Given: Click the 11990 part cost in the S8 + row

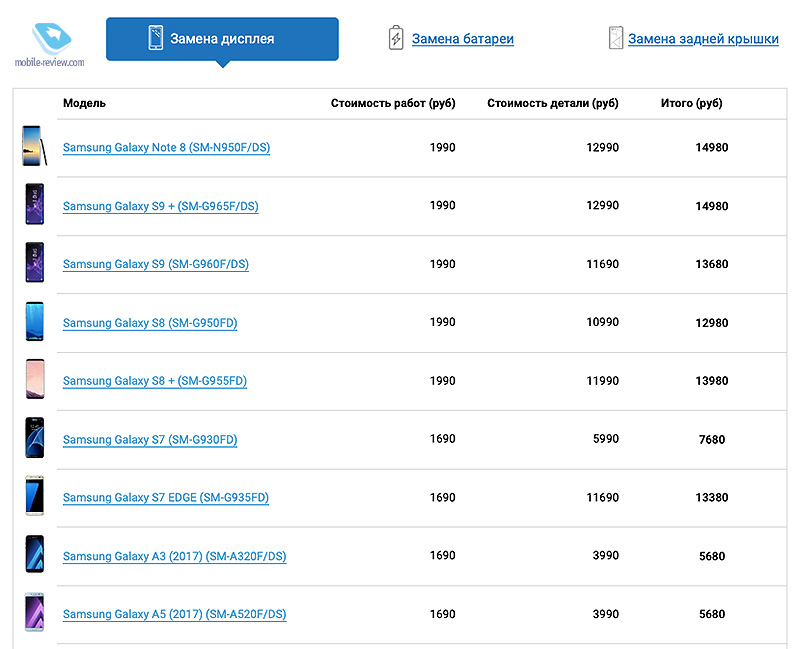Looking at the screenshot, I should click(x=603, y=381).
